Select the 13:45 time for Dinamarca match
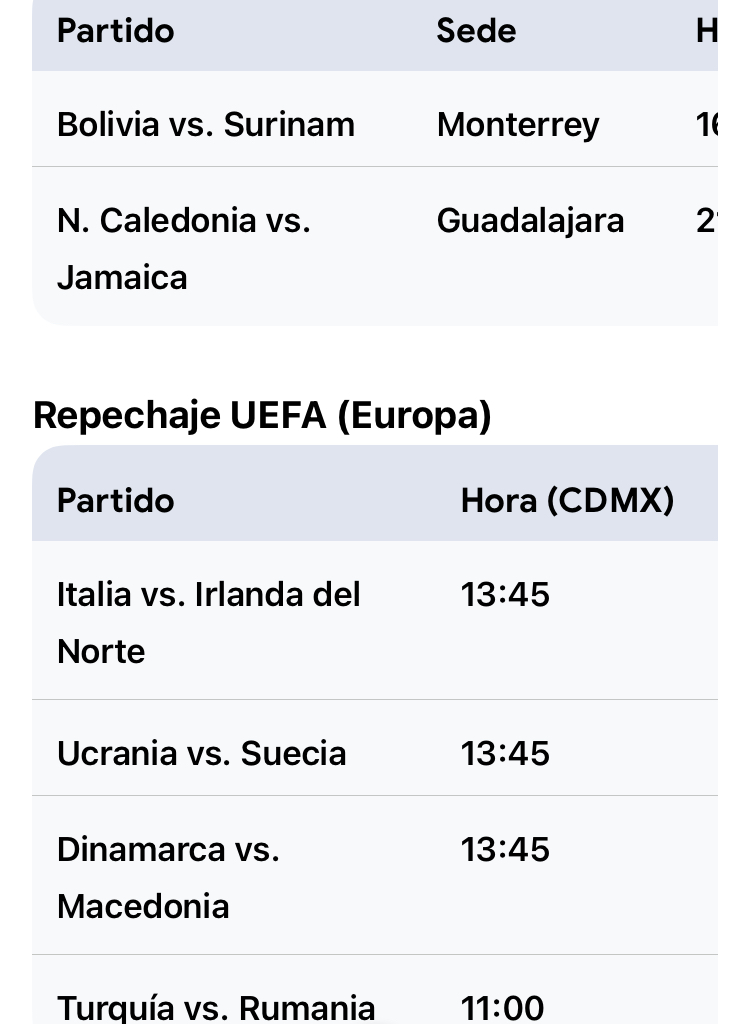 click(x=505, y=849)
